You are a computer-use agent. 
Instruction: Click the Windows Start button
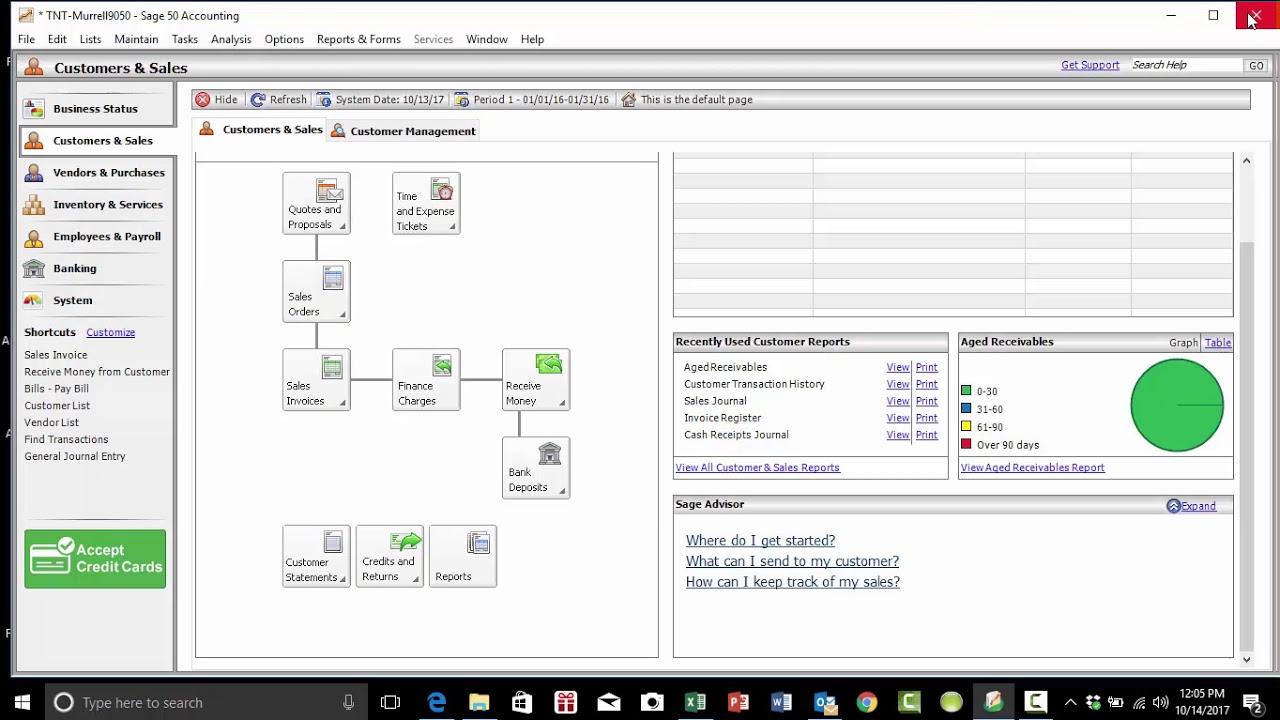22,703
